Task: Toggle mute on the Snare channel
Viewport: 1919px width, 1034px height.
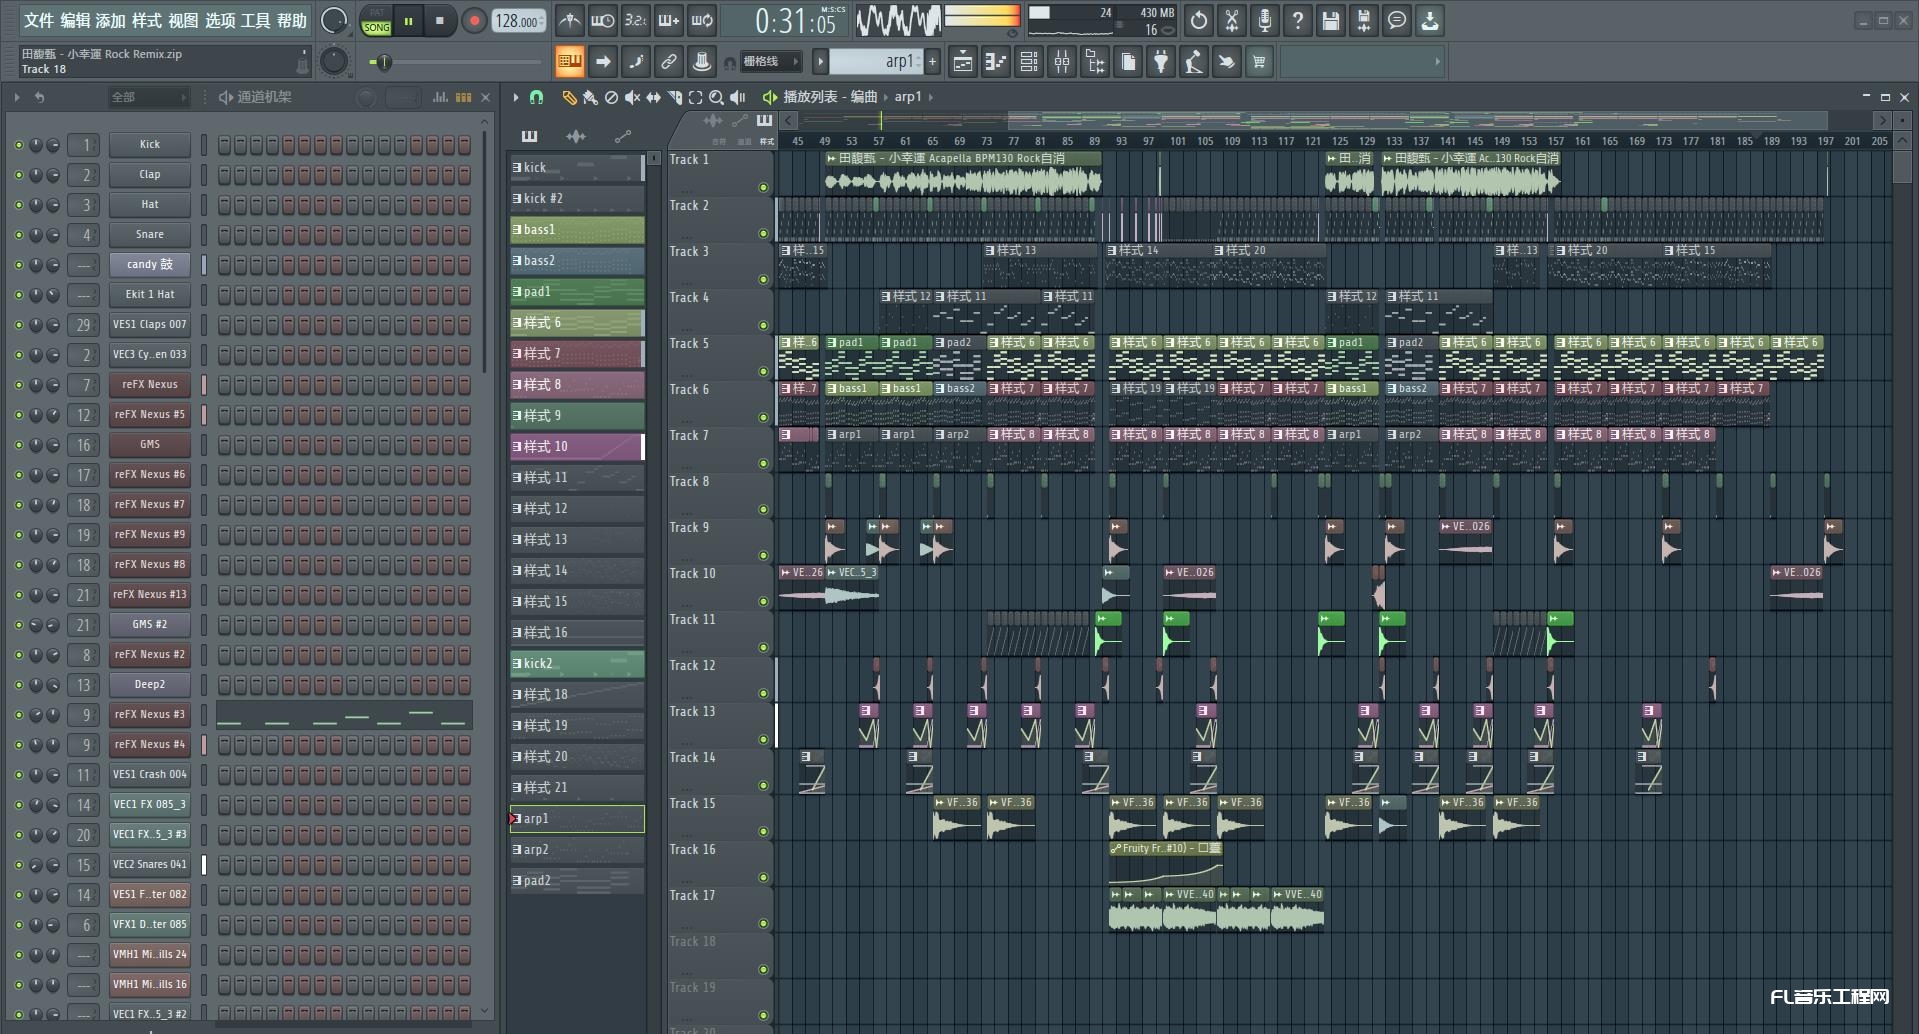Action: pyautogui.click(x=18, y=235)
